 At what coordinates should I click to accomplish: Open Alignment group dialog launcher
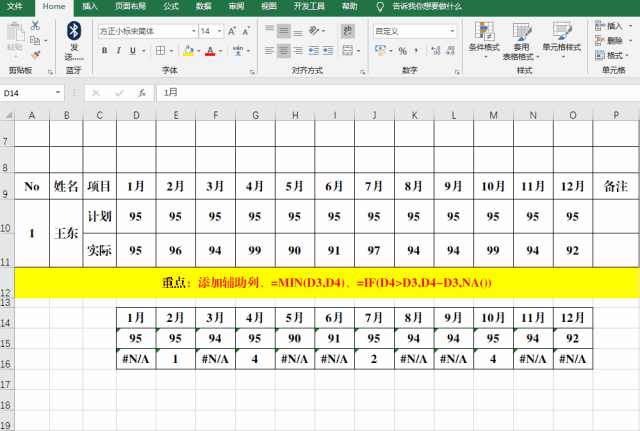(362, 72)
